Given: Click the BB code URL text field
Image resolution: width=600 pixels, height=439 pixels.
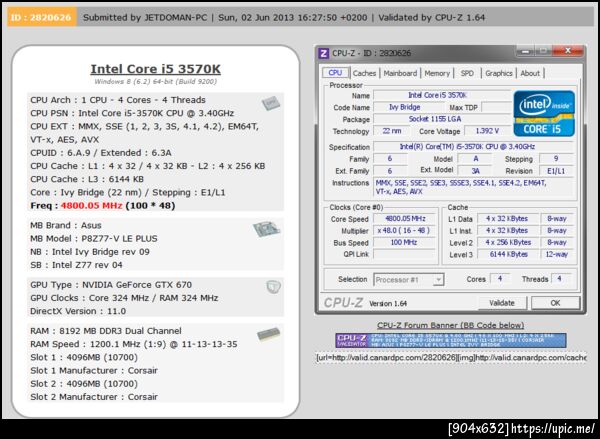Looking at the screenshot, I should pyautogui.click(x=451, y=357).
